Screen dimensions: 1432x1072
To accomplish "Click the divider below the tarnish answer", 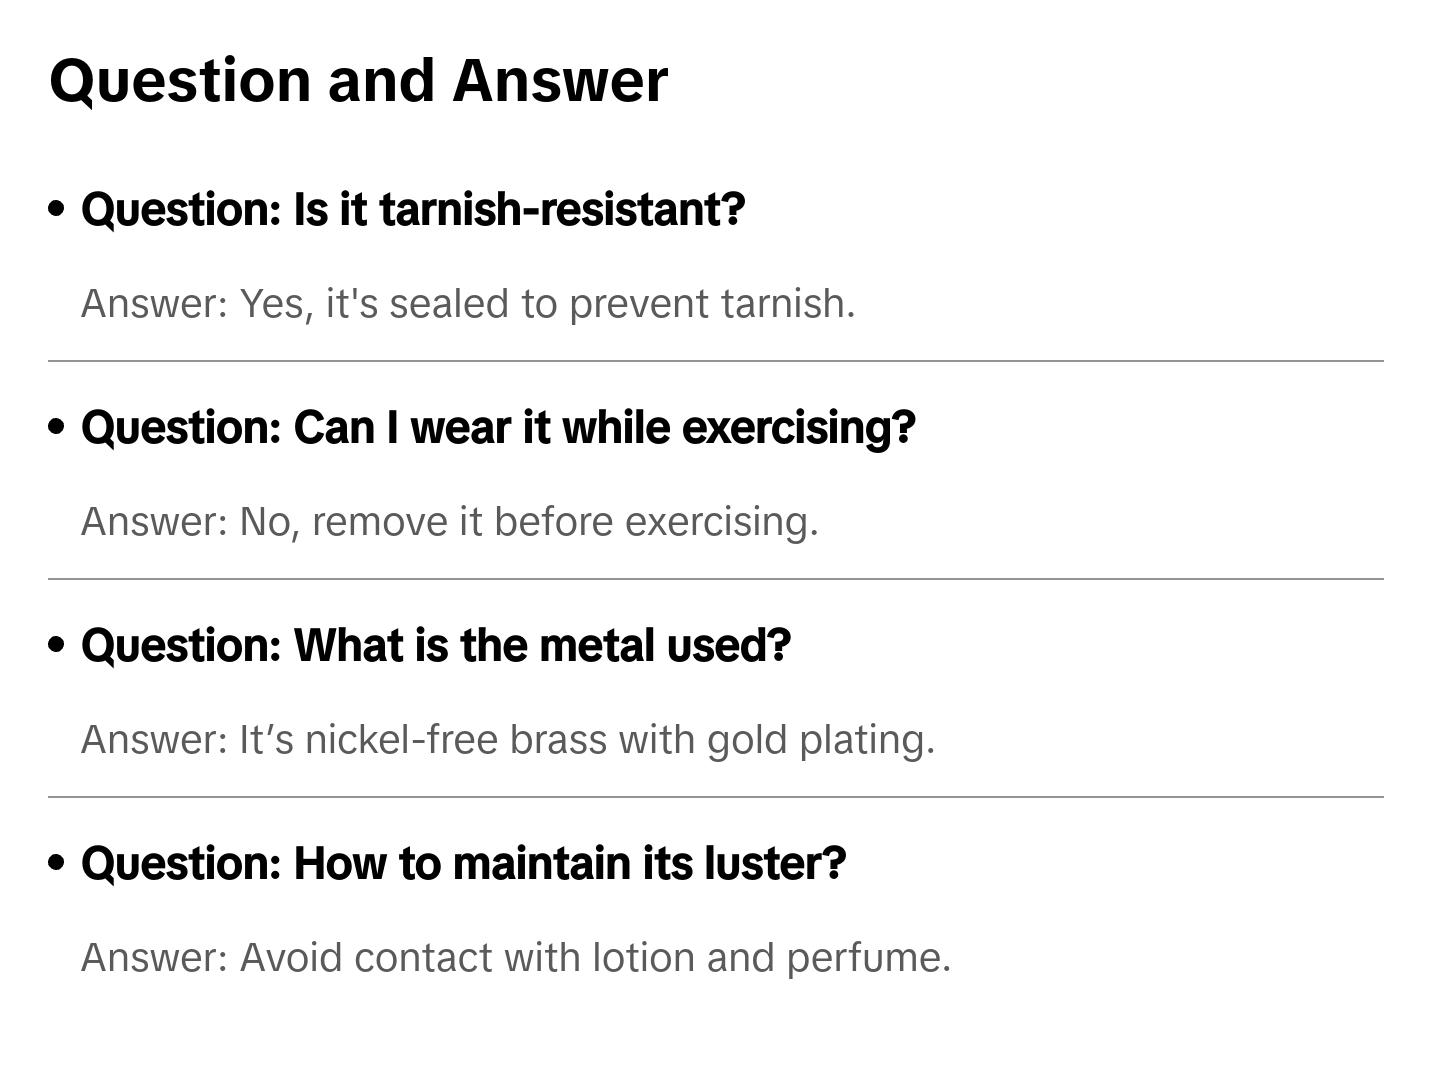I will click(x=716, y=361).
